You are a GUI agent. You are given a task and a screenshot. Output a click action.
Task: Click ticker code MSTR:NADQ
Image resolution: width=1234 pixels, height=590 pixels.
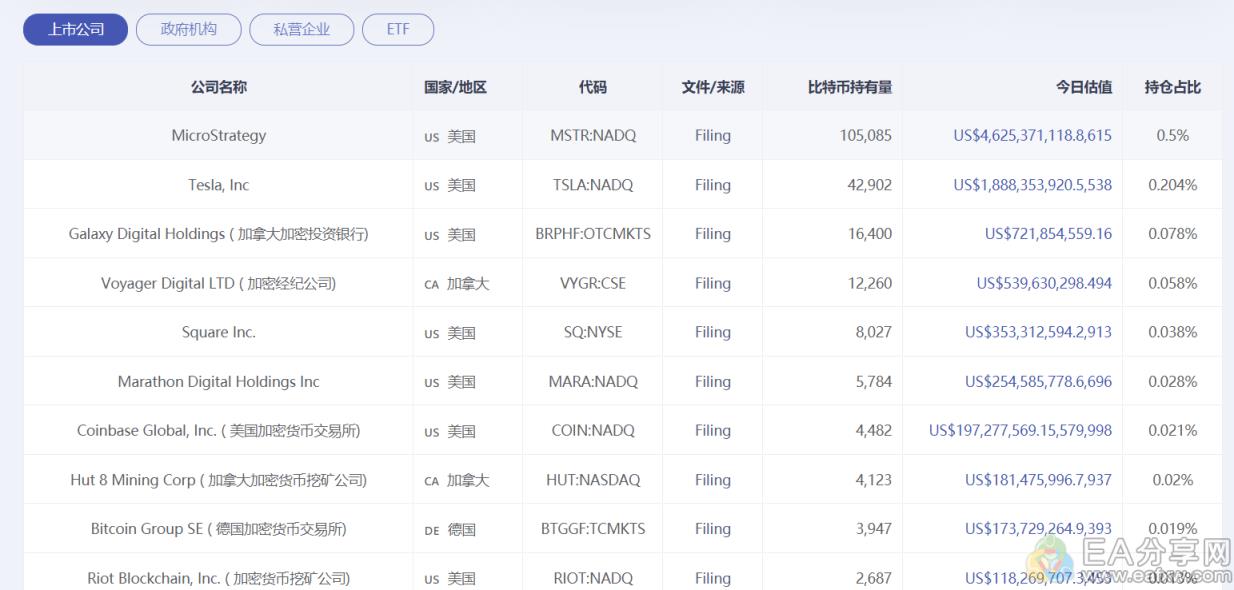(x=593, y=135)
